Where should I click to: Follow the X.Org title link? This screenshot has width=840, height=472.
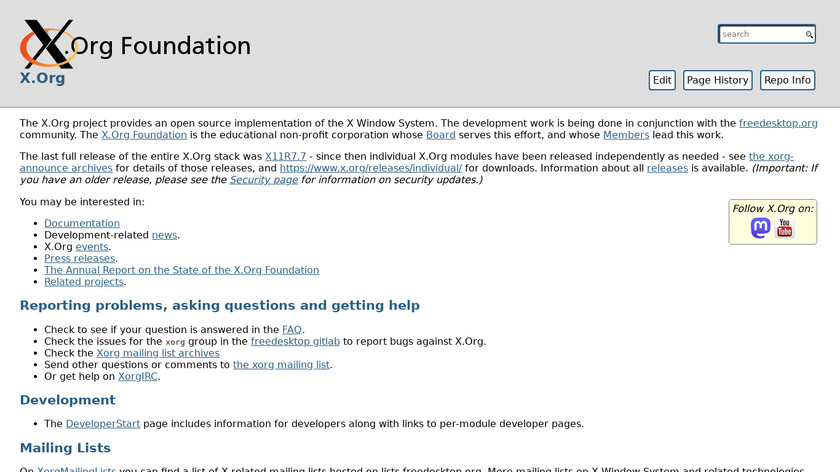tap(42, 78)
